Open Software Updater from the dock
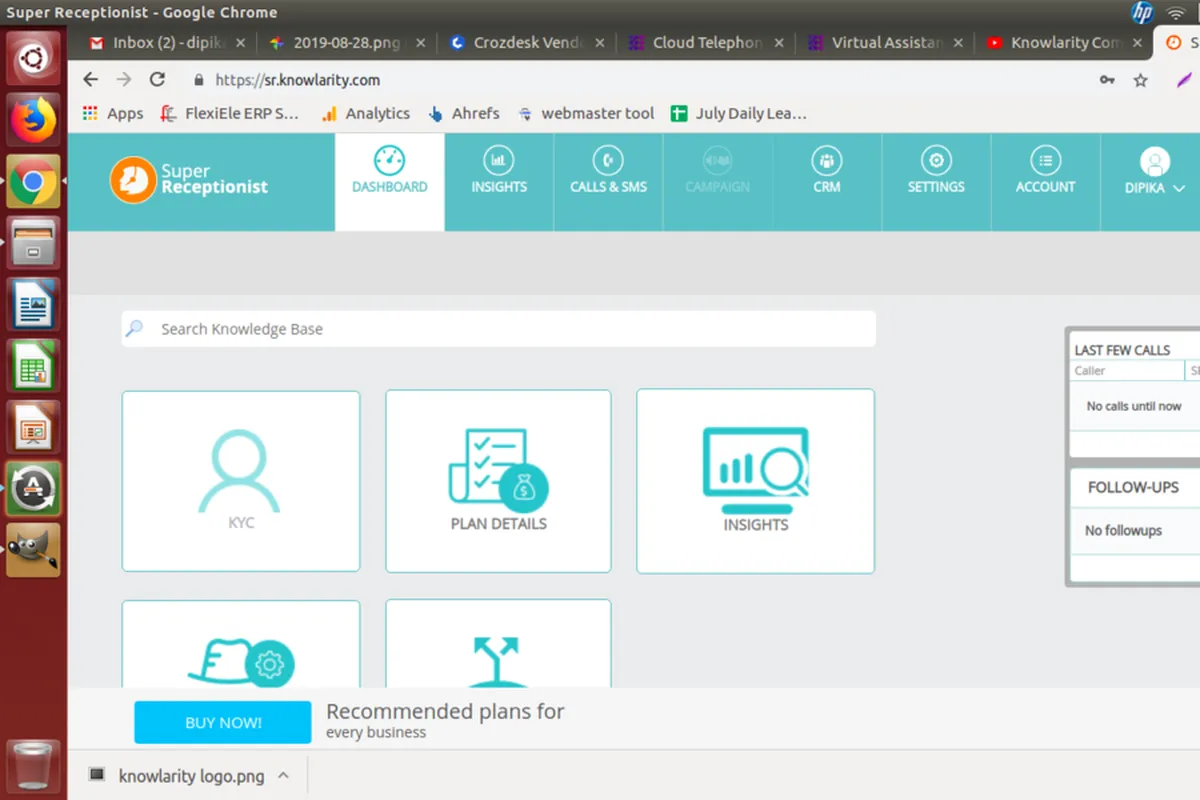This screenshot has height=800, width=1200. tap(33, 489)
